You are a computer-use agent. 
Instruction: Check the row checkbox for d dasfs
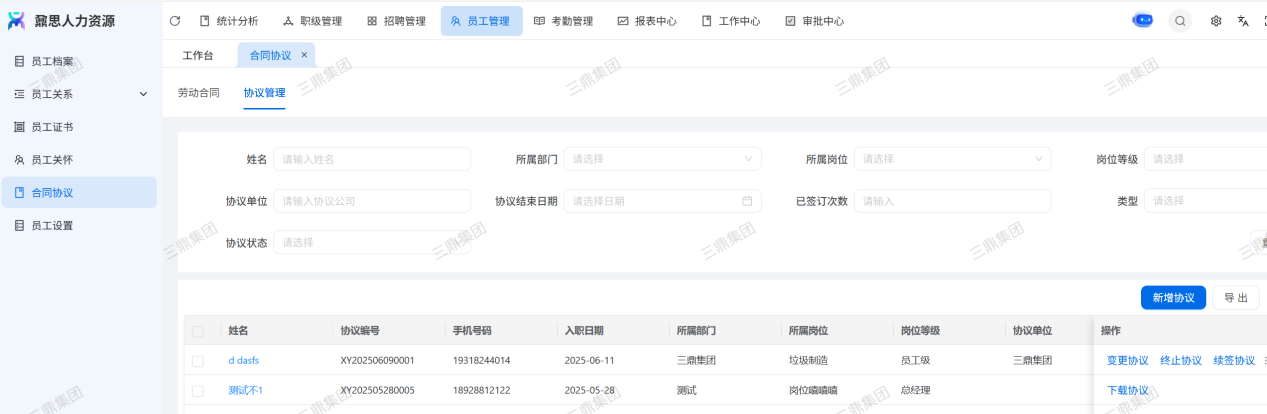tap(198, 361)
